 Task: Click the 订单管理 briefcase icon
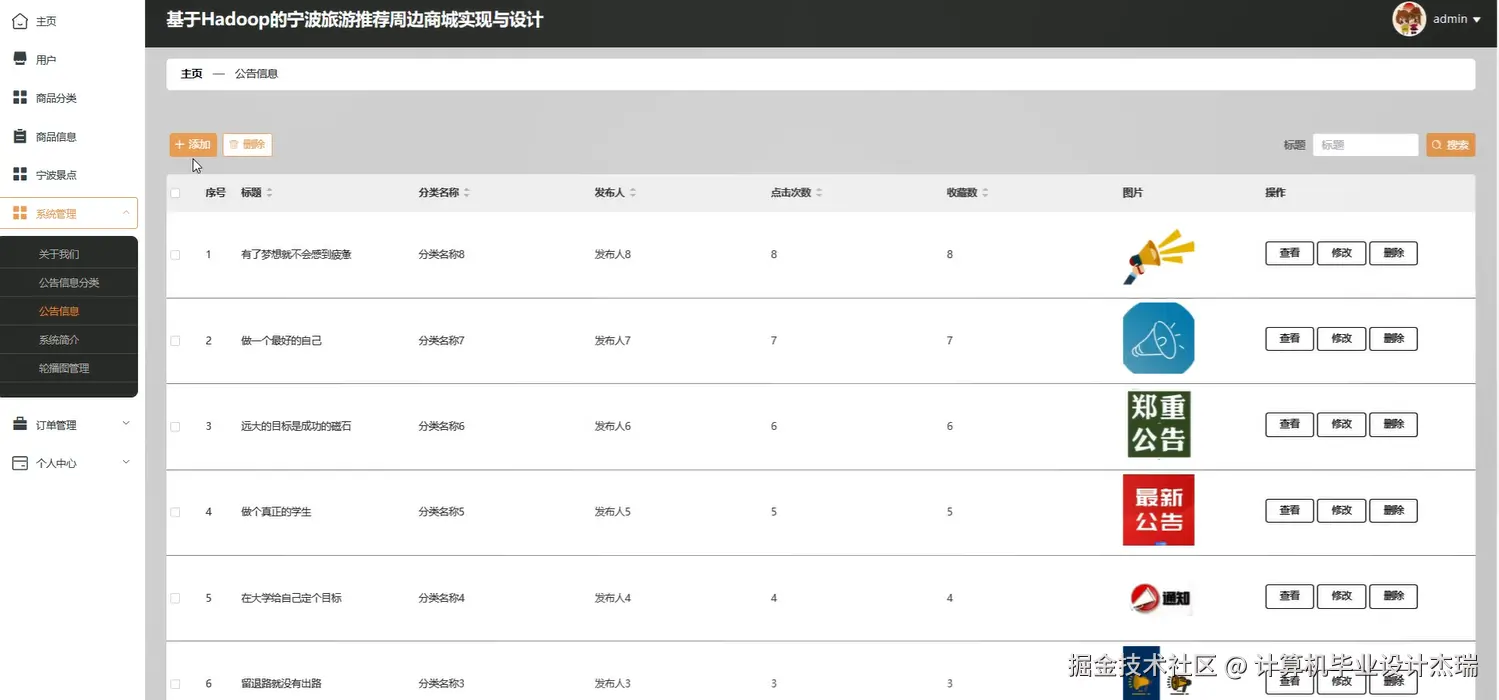pyautogui.click(x=20, y=425)
